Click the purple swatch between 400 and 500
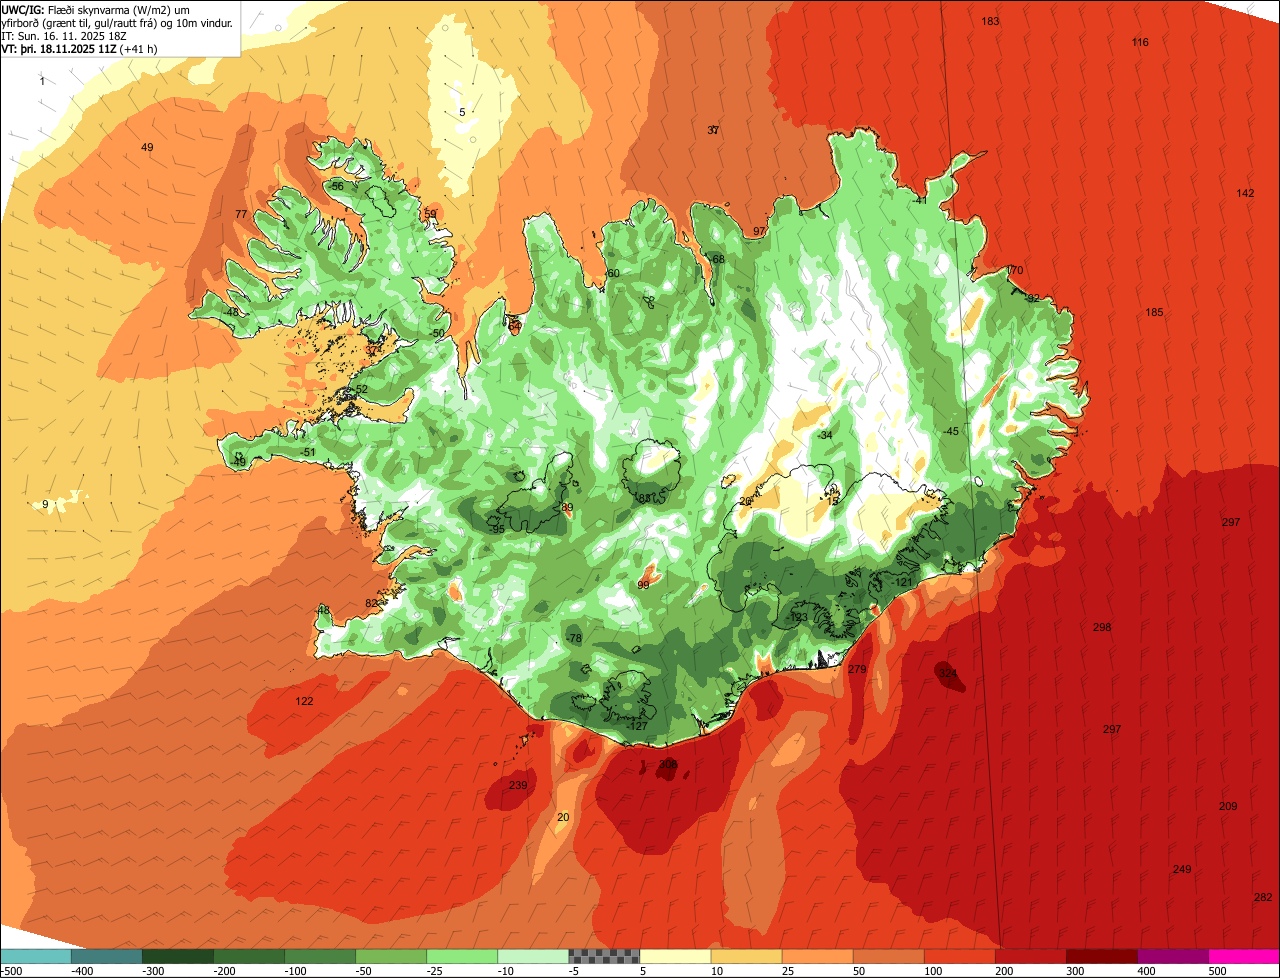Image resolution: width=1280 pixels, height=978 pixels. point(1173,956)
